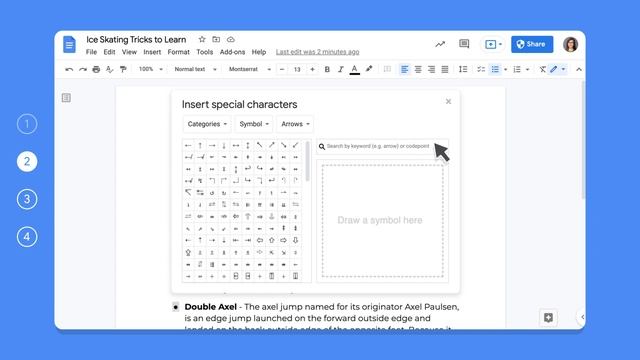
Task: Hide the menus with the caret
Action: 579,69
